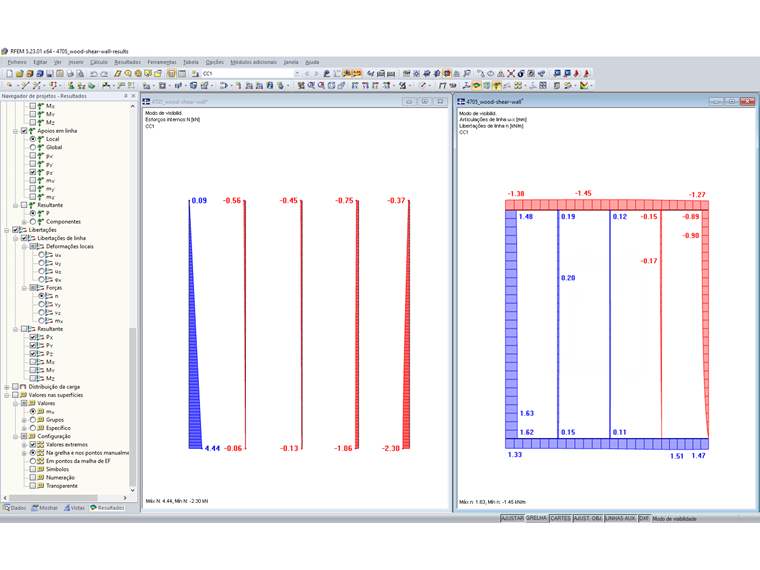Viewport: 760px width, 570px height.
Task: Toggle LINHAS AUX status bar button
Action: click(620, 518)
